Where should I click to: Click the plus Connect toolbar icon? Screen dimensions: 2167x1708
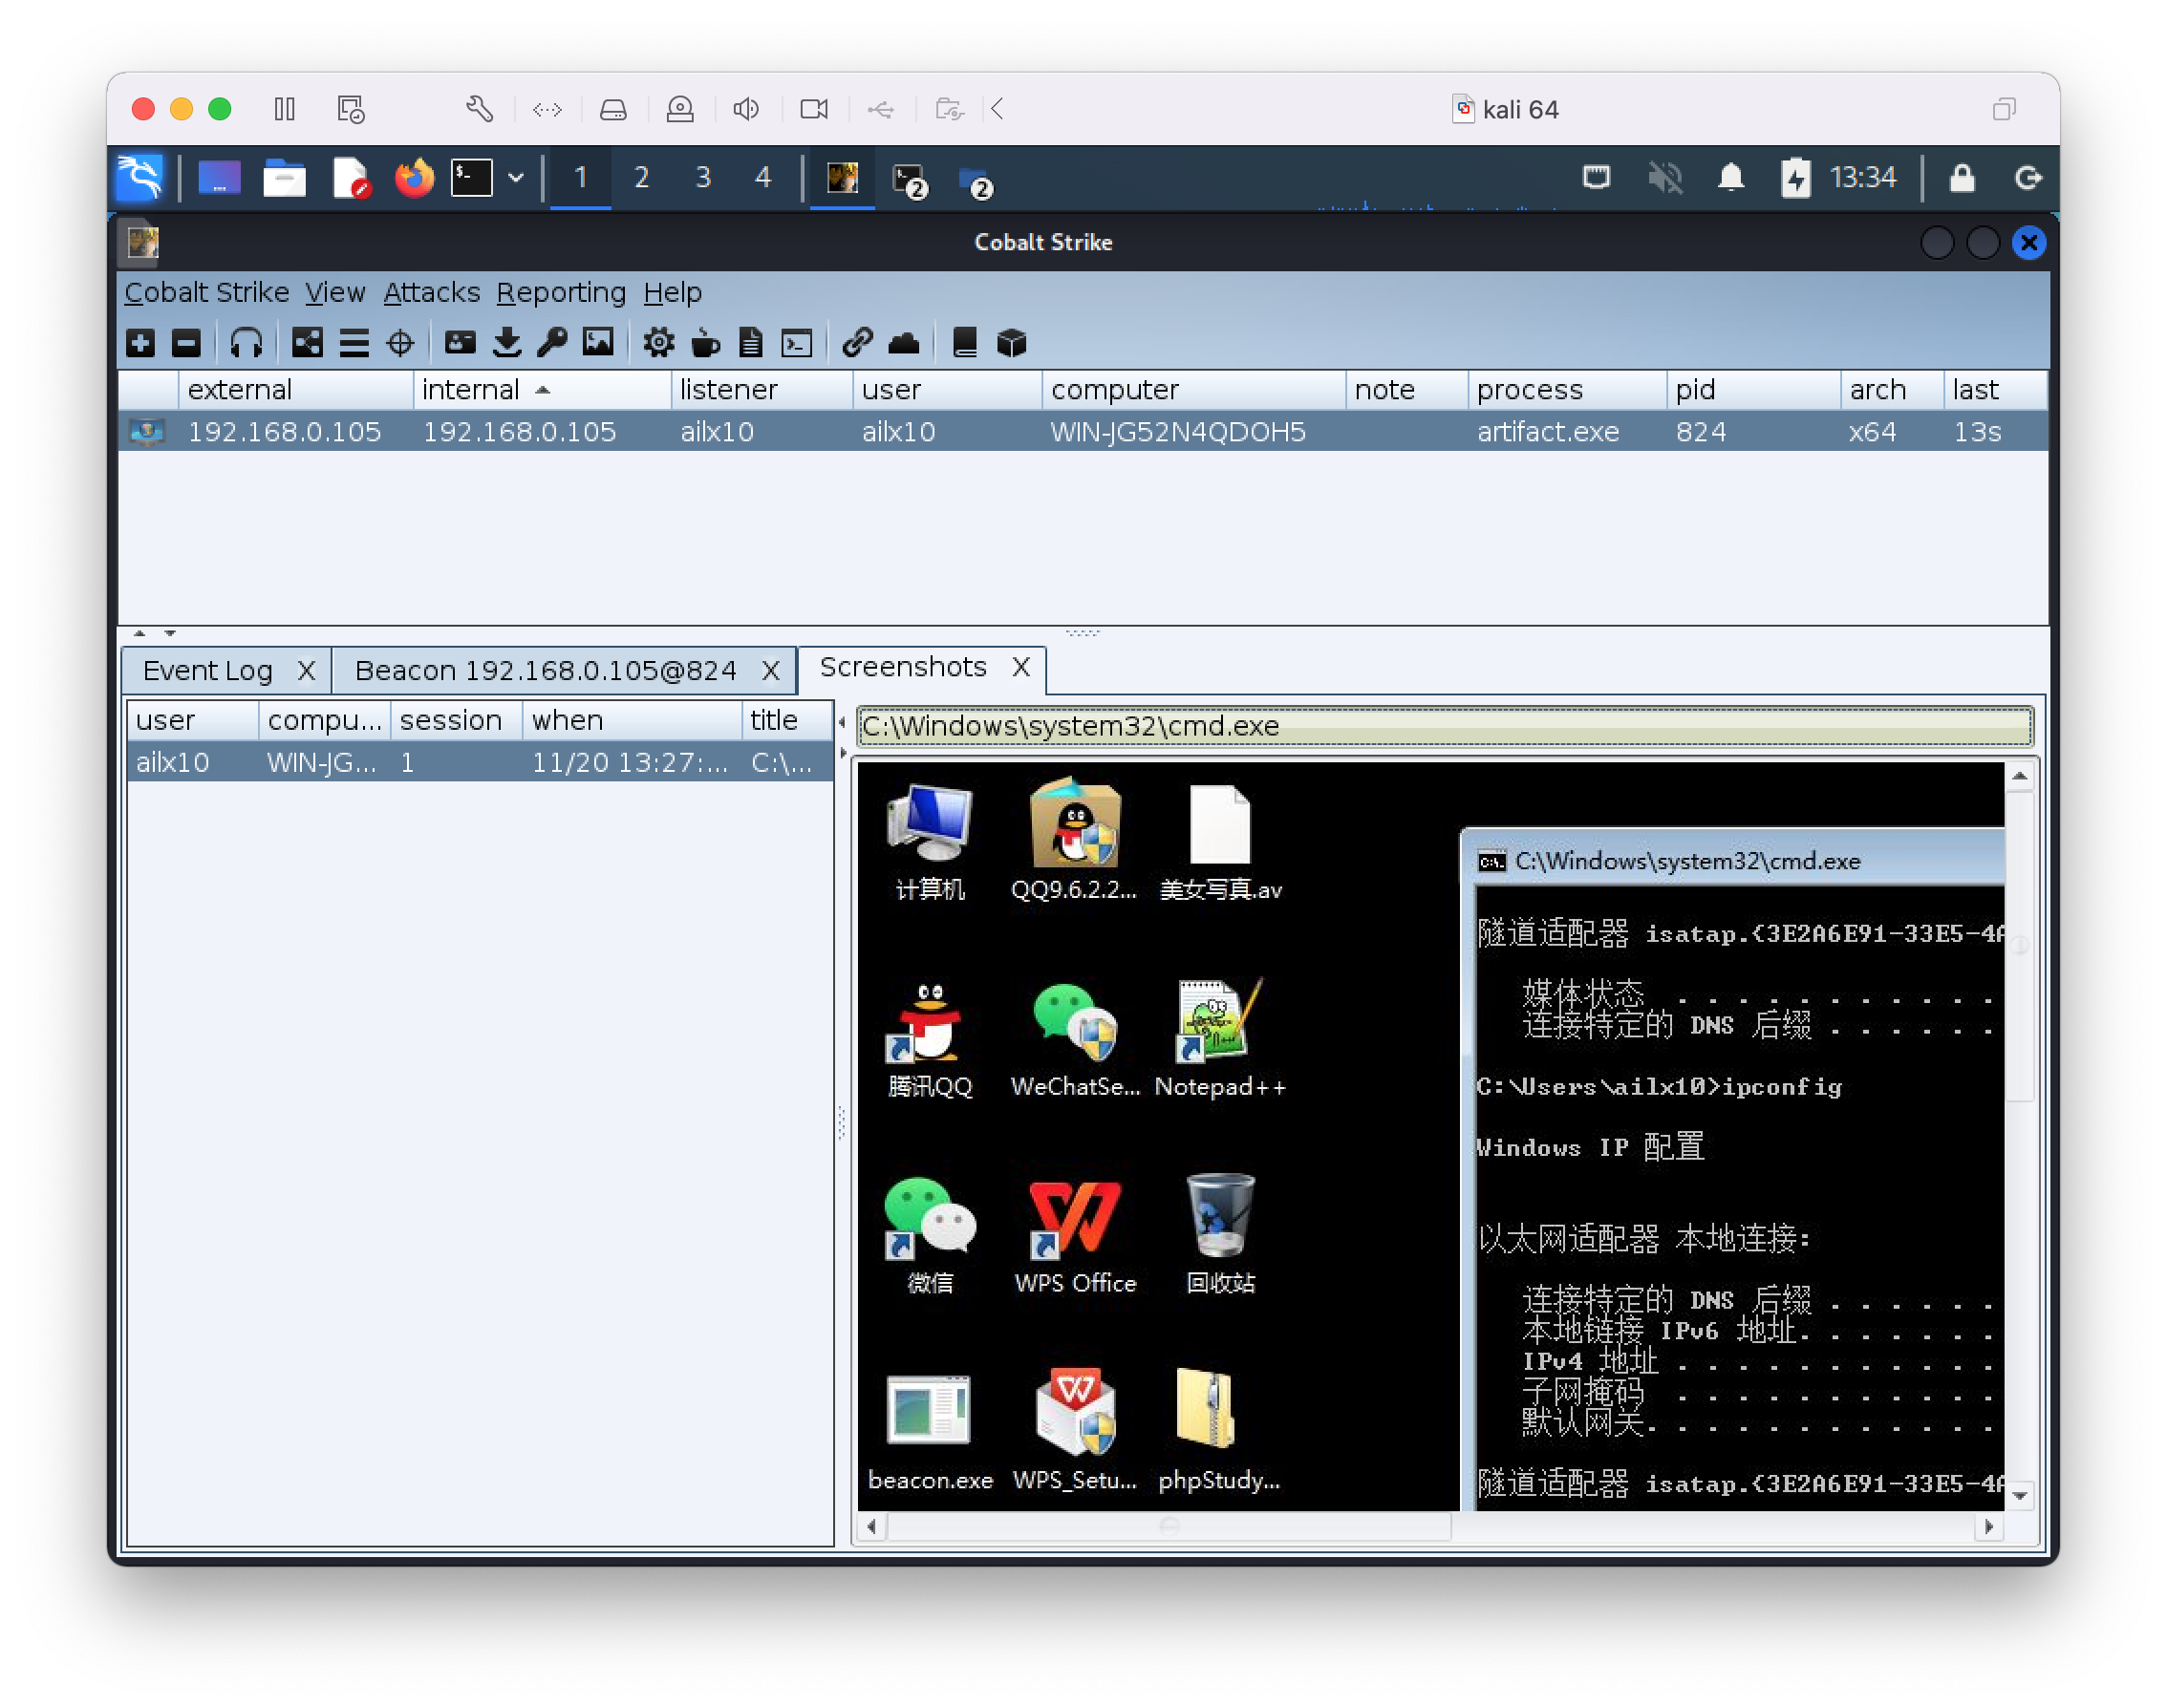pyautogui.click(x=141, y=343)
